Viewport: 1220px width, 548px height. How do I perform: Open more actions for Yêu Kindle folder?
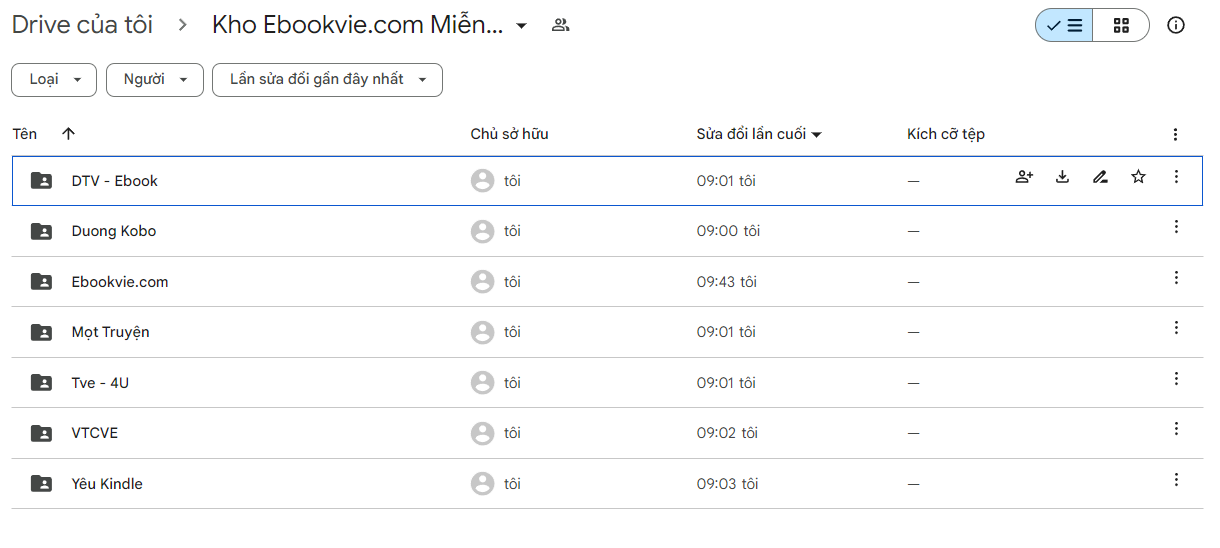coord(1176,480)
